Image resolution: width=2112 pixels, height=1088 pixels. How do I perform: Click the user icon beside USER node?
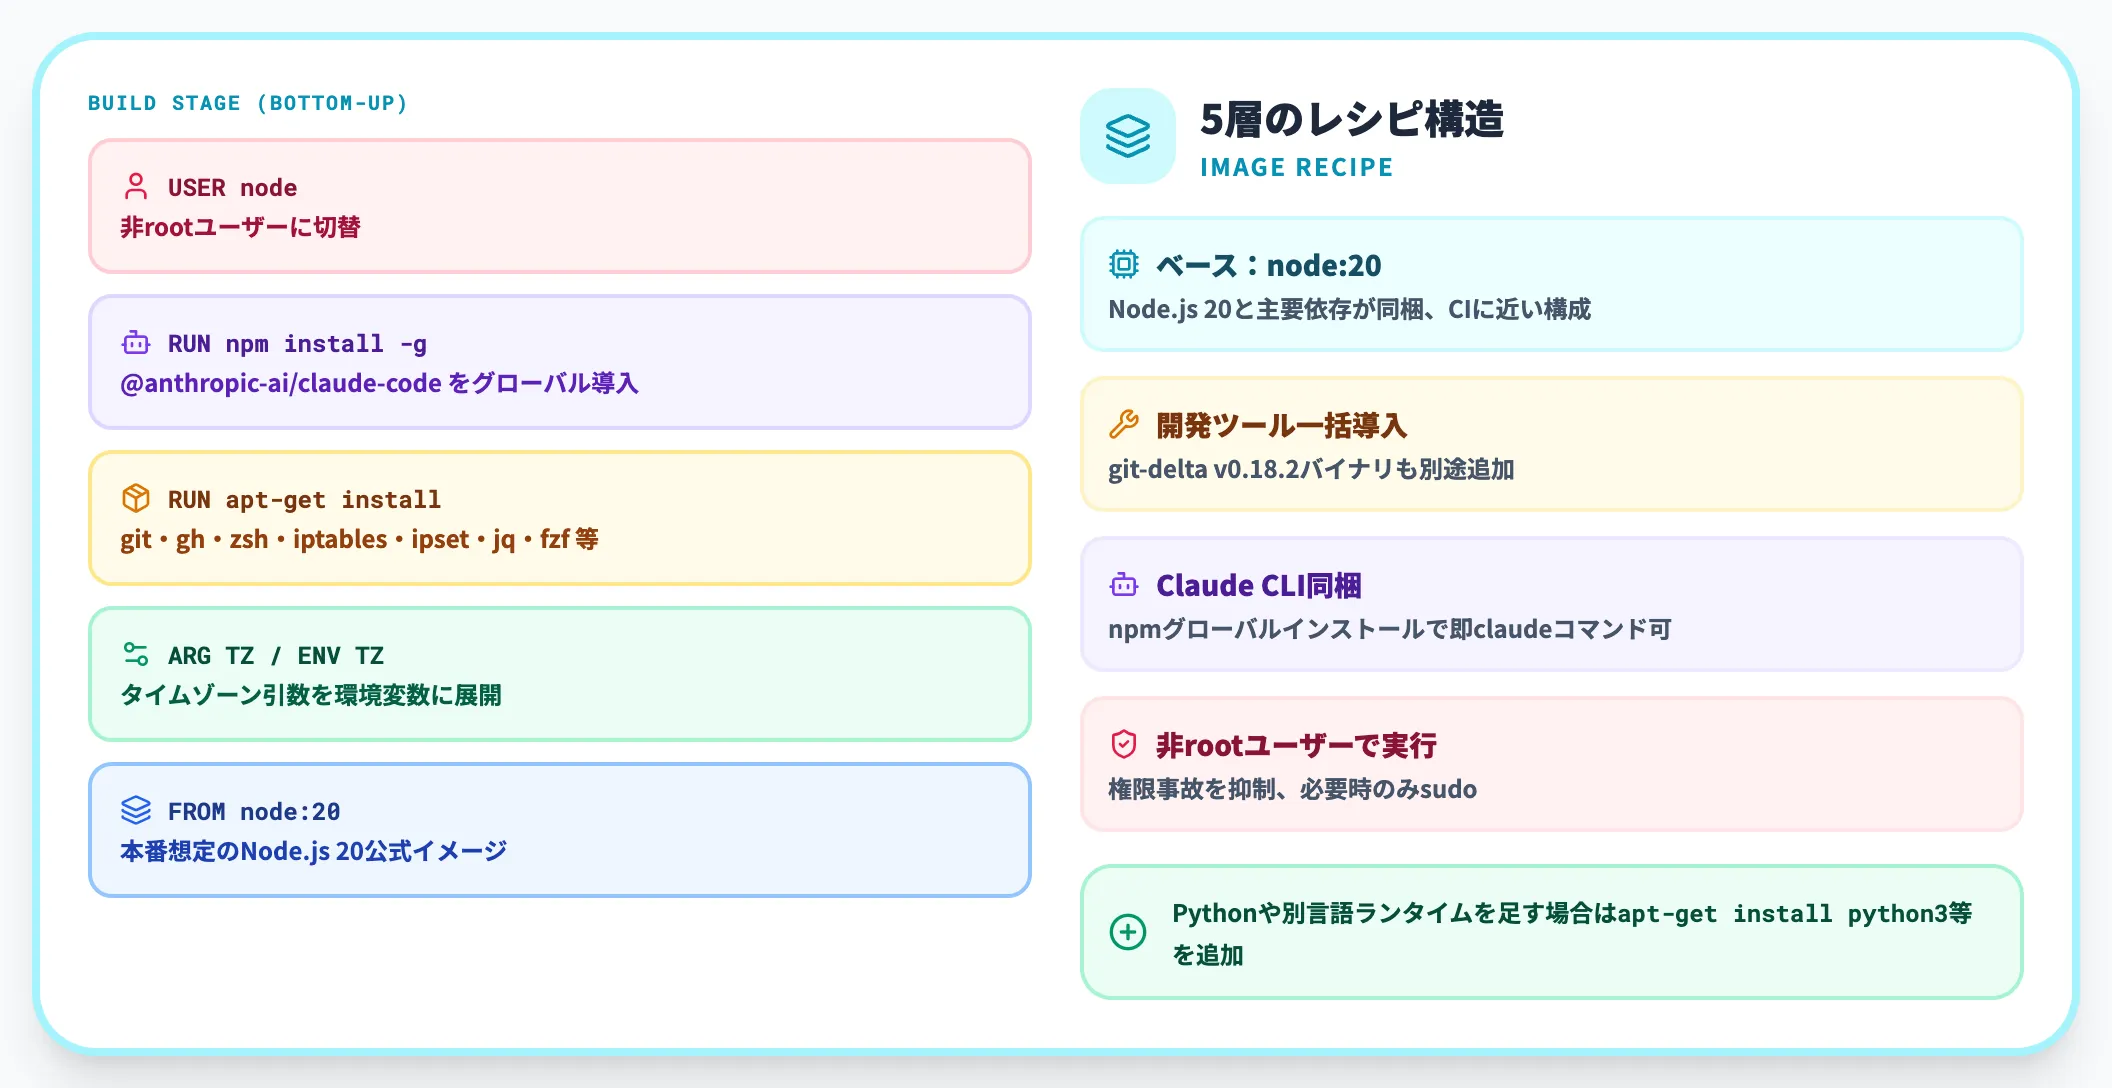pos(136,187)
